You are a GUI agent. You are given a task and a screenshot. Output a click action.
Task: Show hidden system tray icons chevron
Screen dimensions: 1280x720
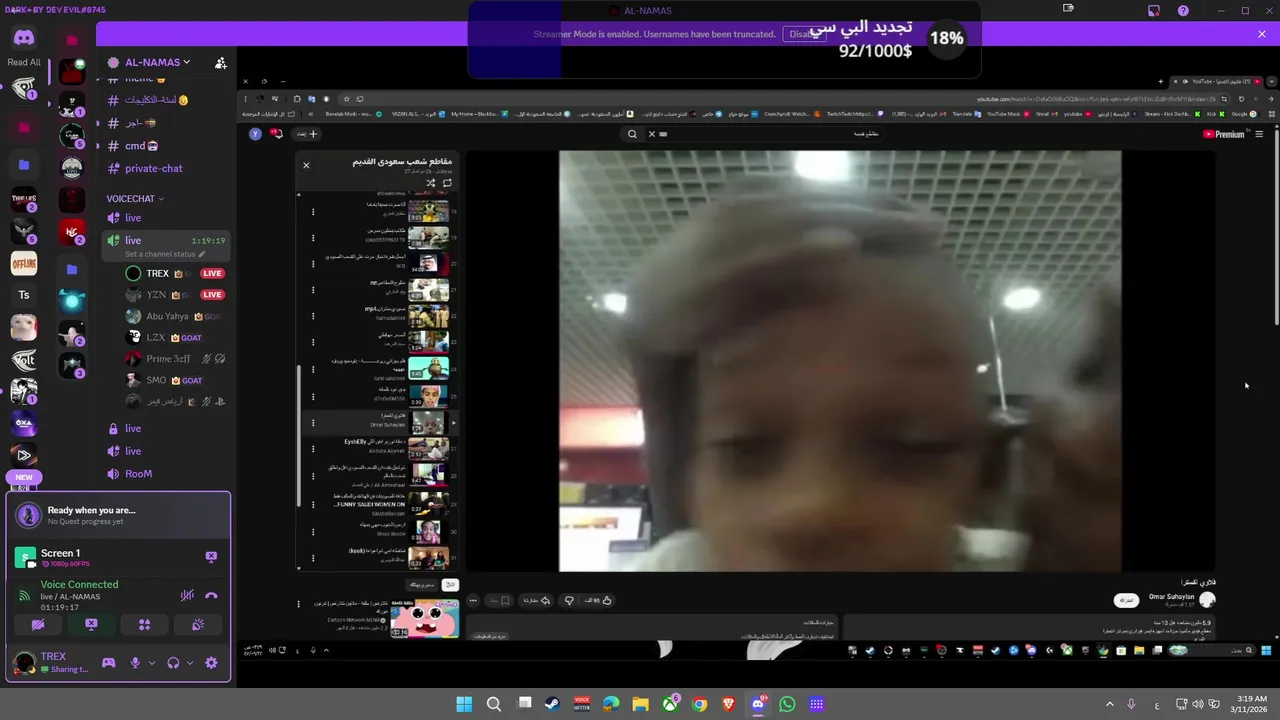[1109, 704]
